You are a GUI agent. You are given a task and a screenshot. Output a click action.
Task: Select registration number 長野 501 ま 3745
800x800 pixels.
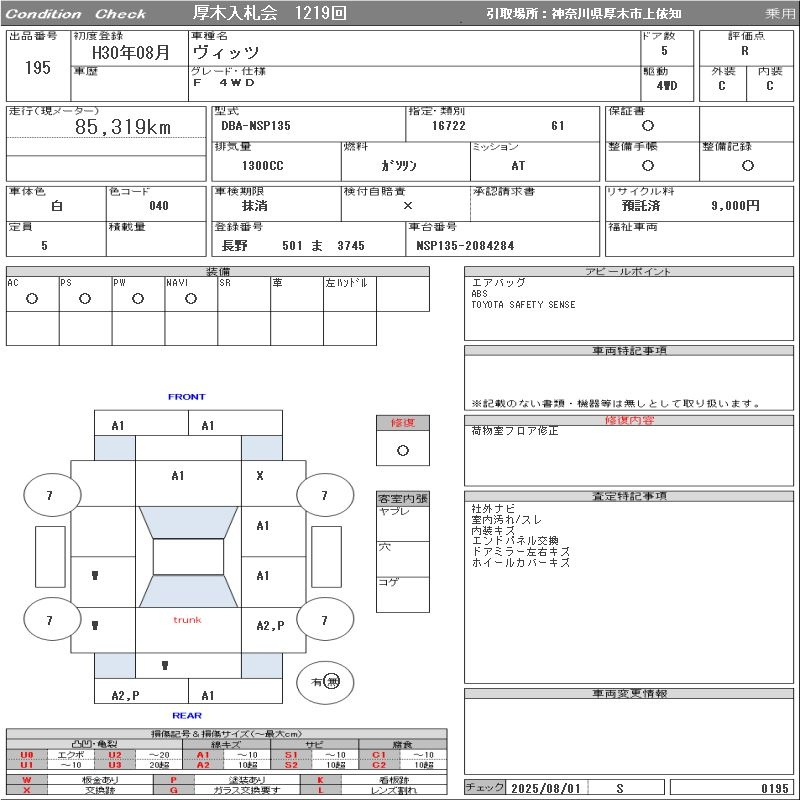(x=293, y=246)
